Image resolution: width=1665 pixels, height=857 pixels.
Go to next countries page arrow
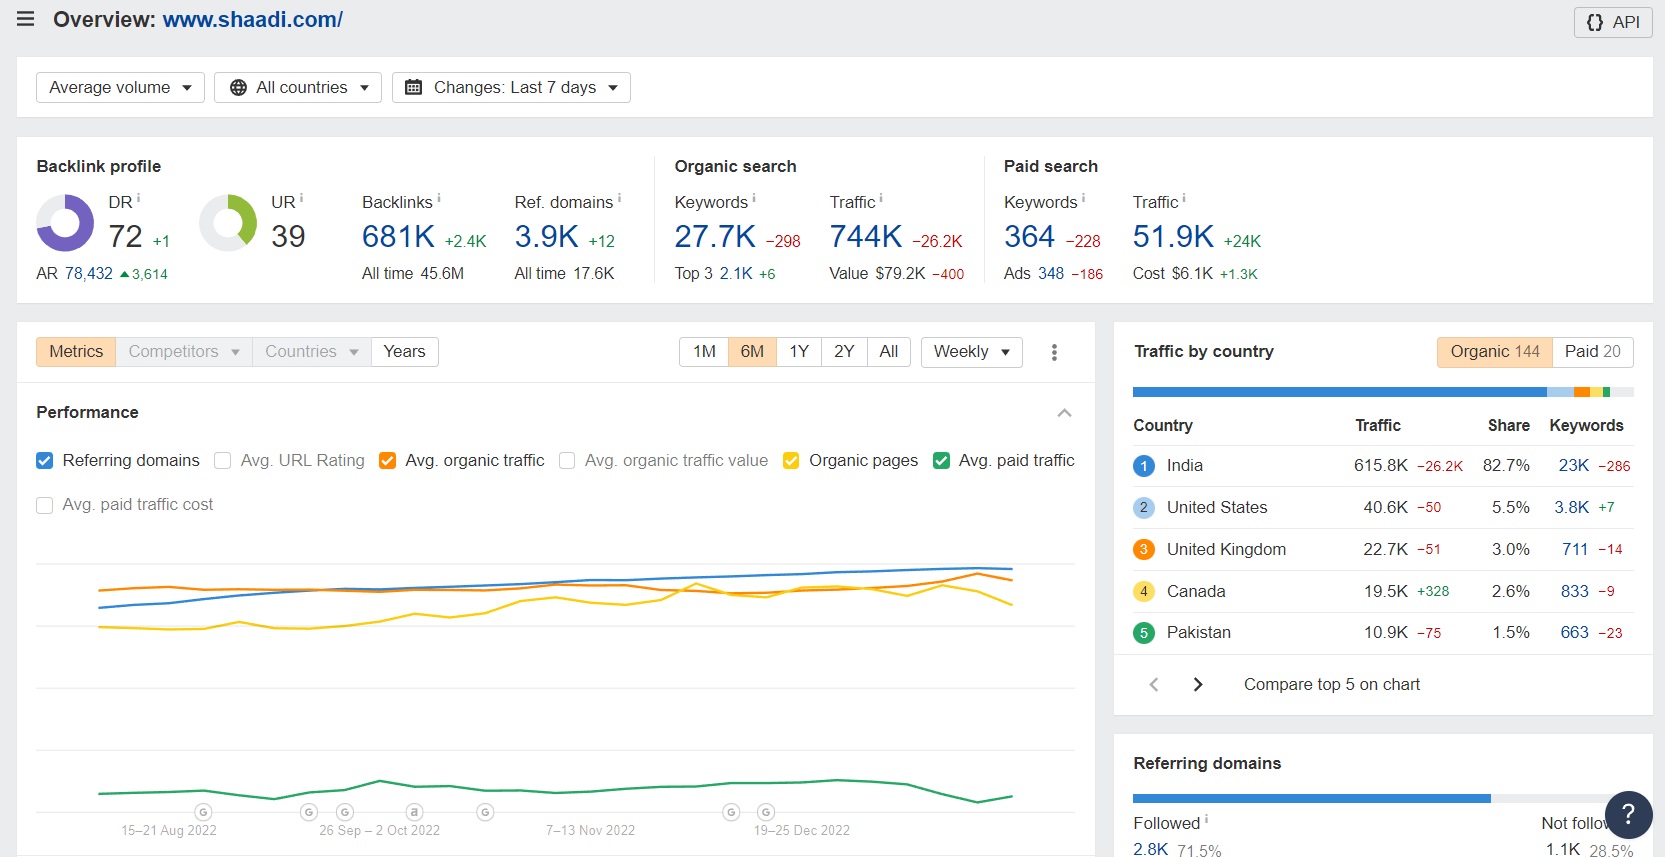[1198, 684]
